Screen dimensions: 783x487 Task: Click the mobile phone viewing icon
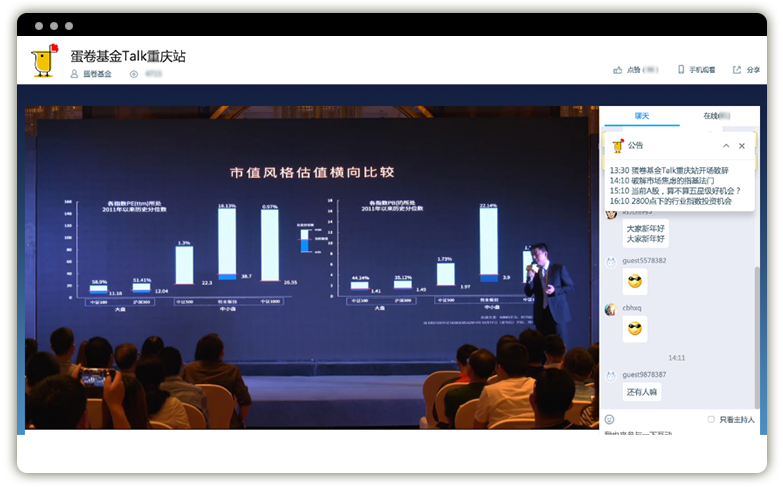pos(681,70)
